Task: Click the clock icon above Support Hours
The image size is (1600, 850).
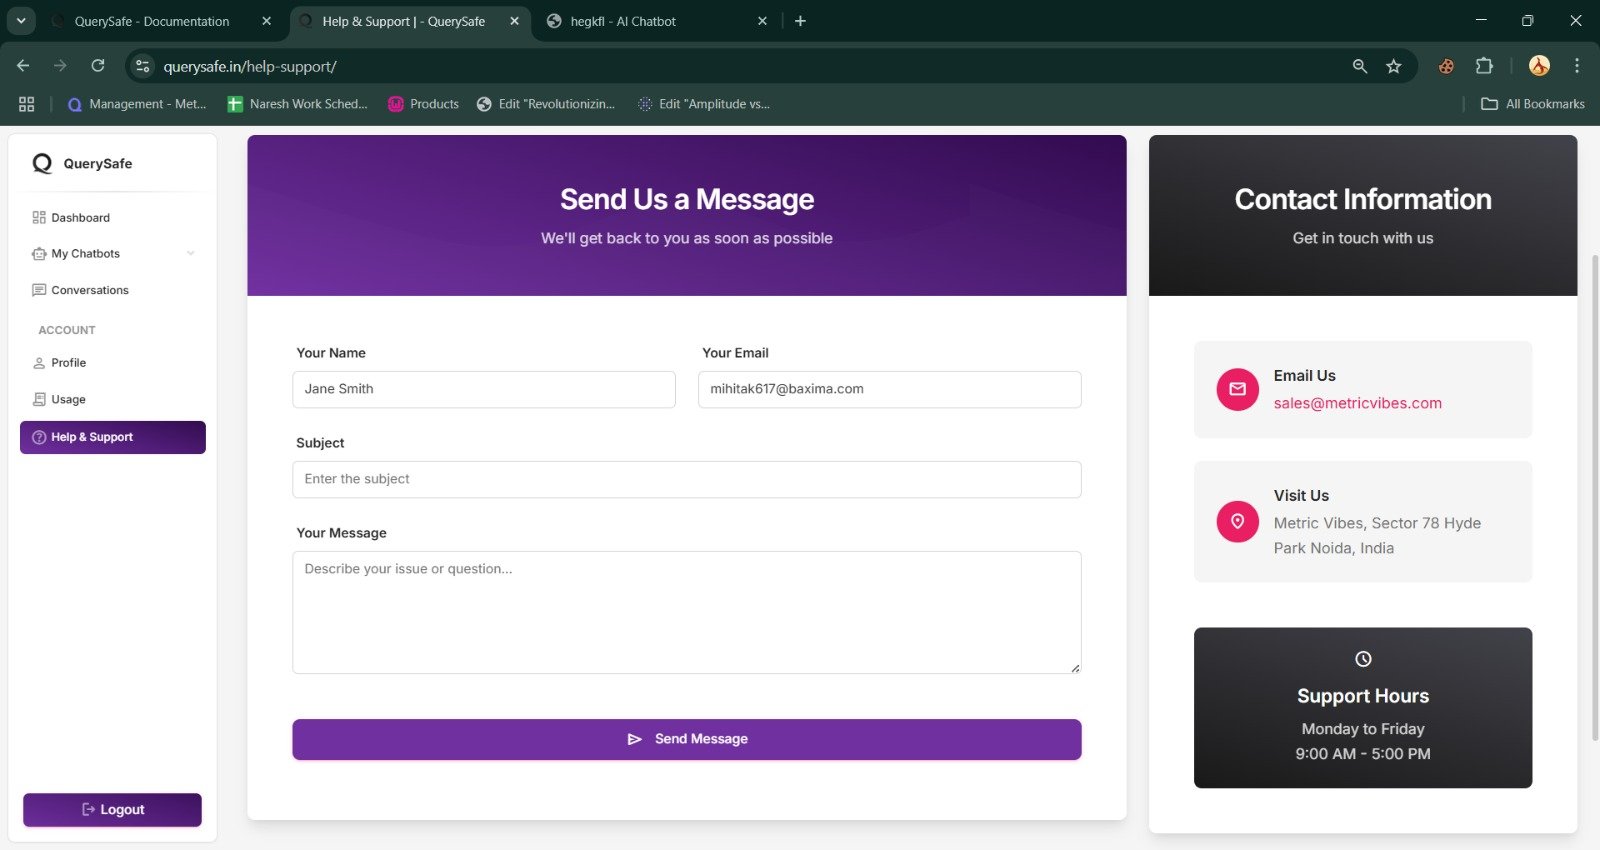Action: click(x=1362, y=659)
